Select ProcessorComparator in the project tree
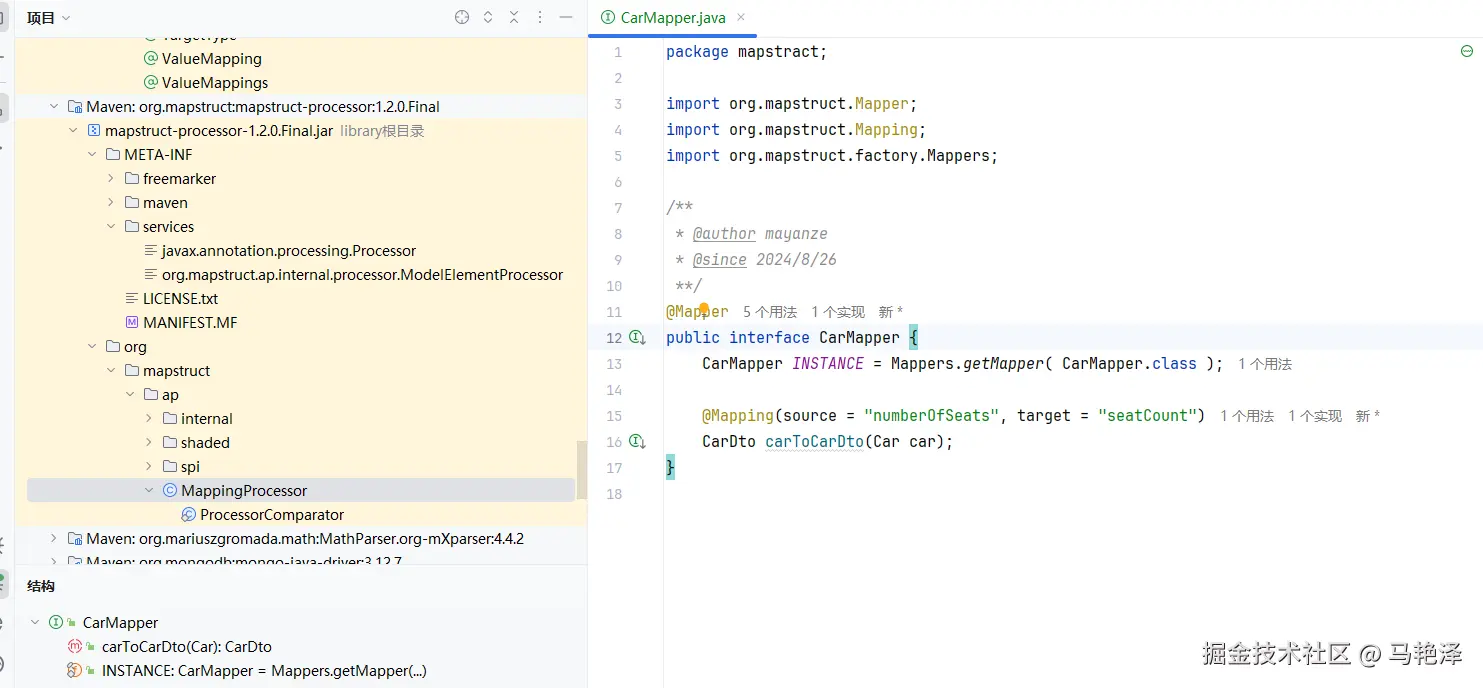The height and width of the screenshot is (688, 1483). (271, 515)
